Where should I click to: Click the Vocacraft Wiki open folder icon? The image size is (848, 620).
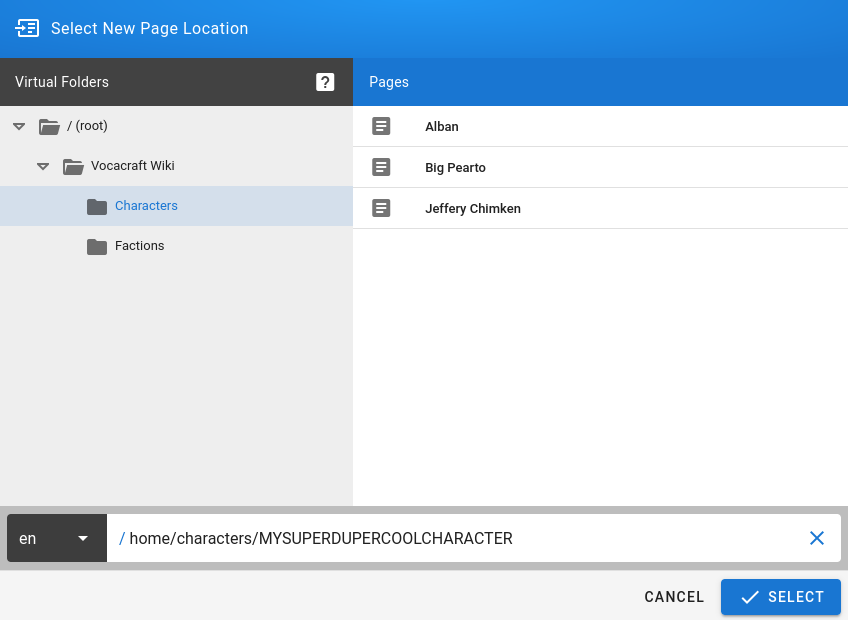73,166
